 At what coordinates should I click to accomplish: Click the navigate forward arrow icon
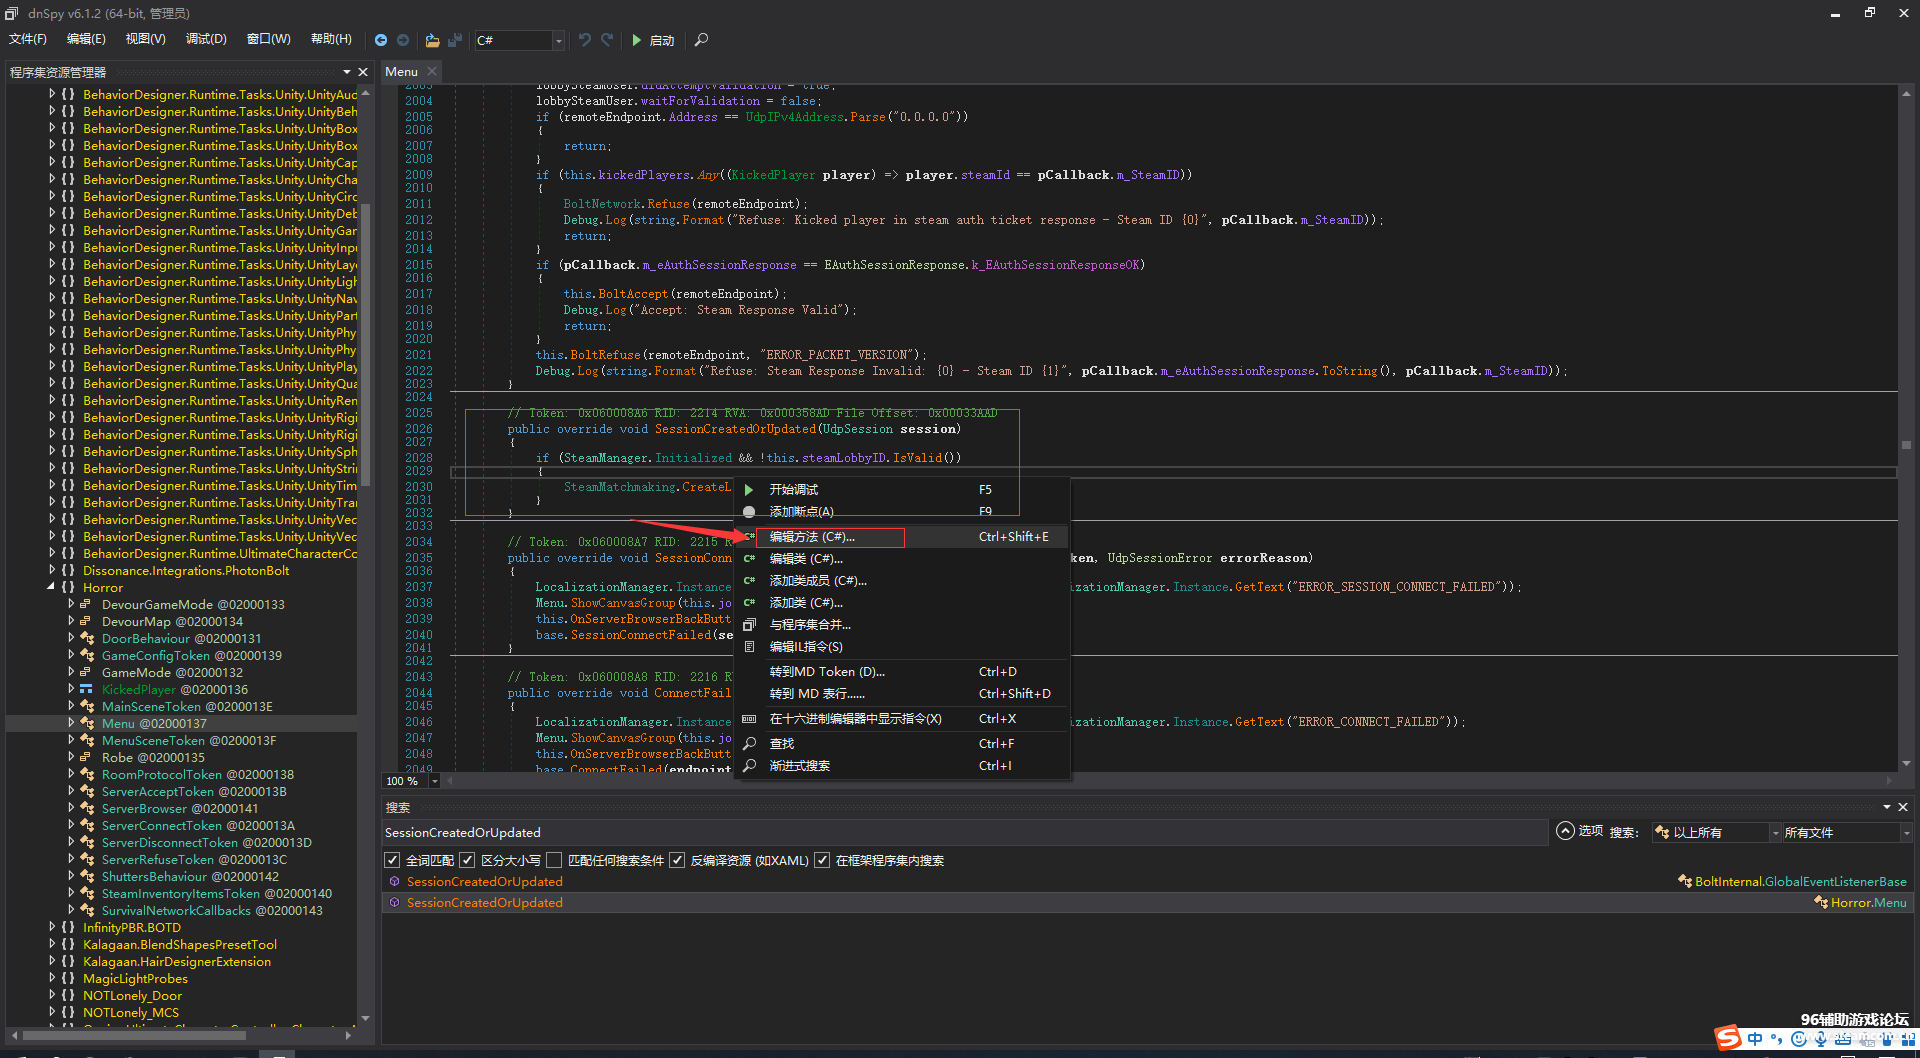point(403,40)
